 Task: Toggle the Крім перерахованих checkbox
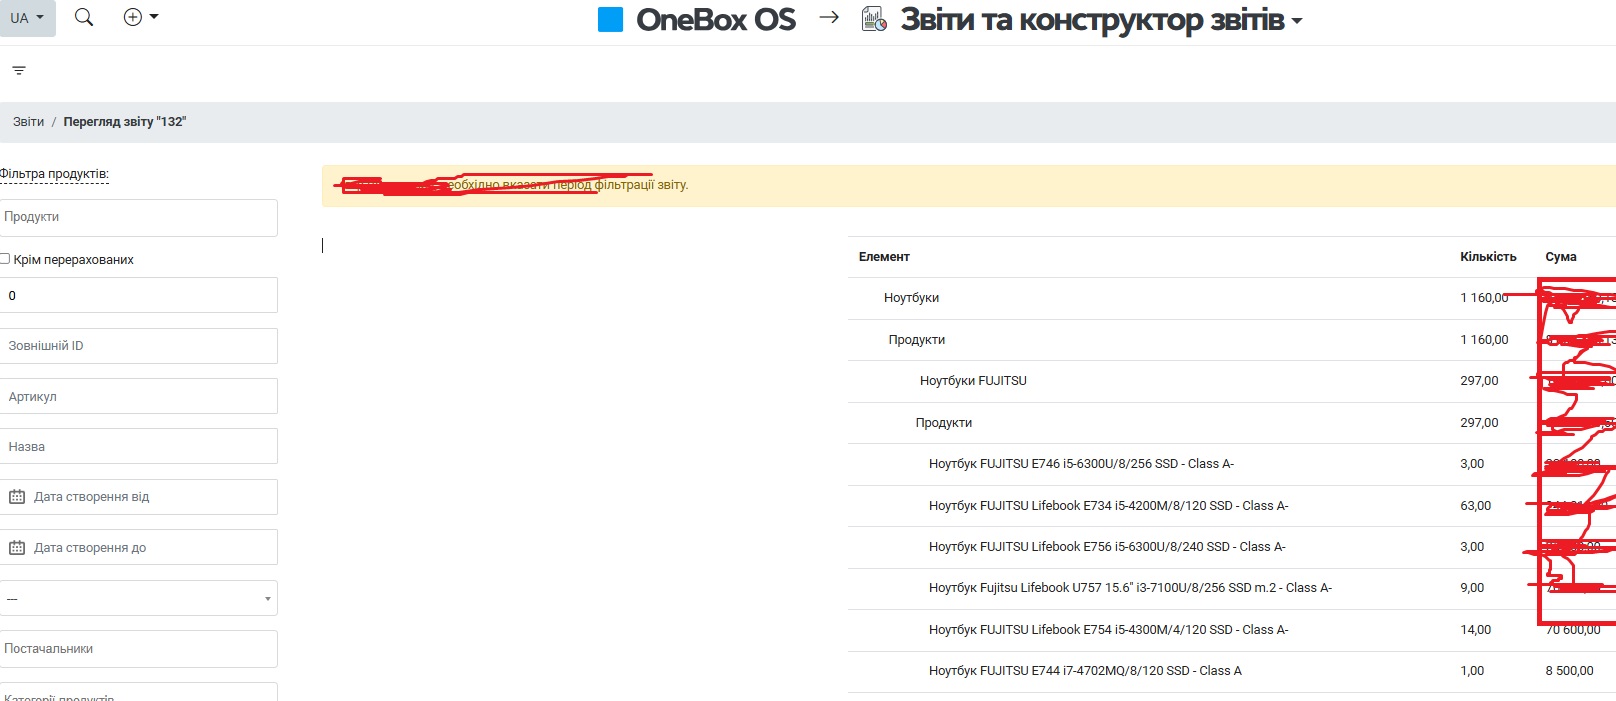(5, 259)
